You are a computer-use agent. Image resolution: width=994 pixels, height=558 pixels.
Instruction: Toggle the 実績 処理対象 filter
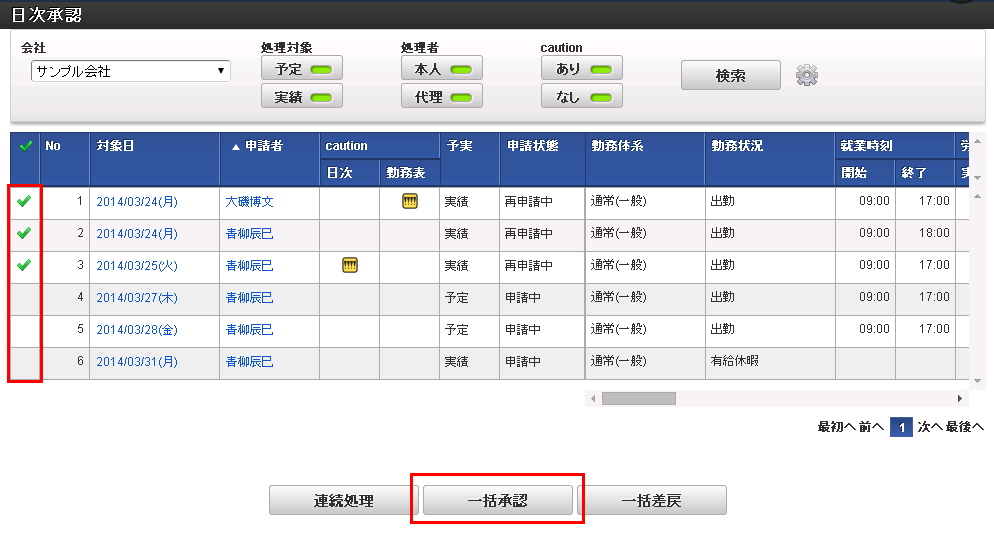tap(302, 96)
